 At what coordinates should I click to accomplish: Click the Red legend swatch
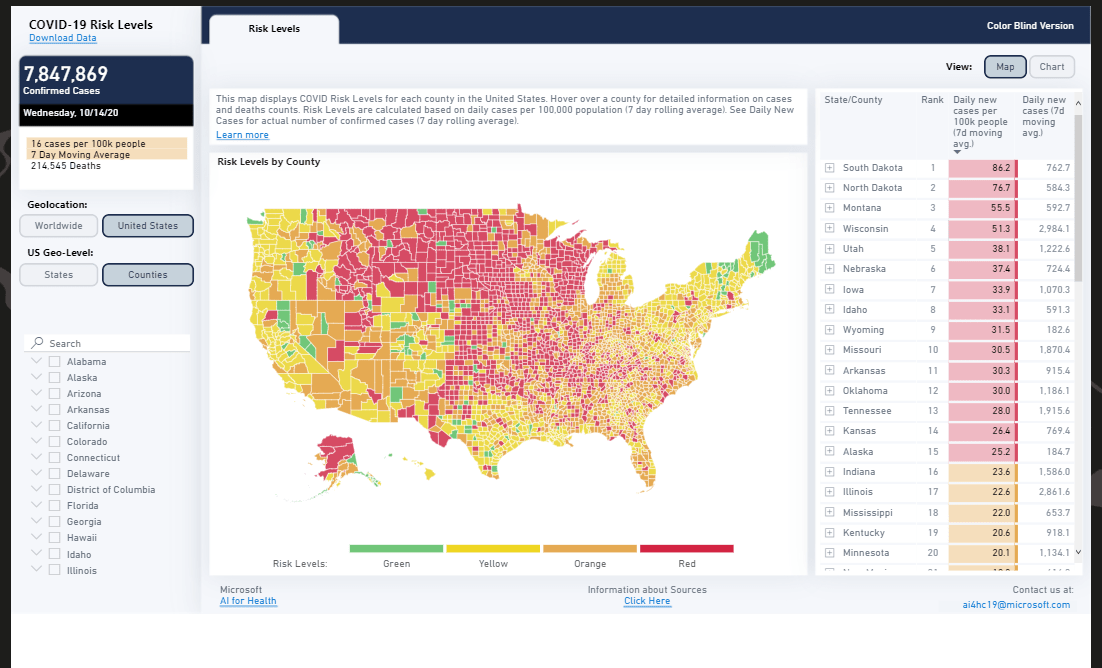(687, 548)
